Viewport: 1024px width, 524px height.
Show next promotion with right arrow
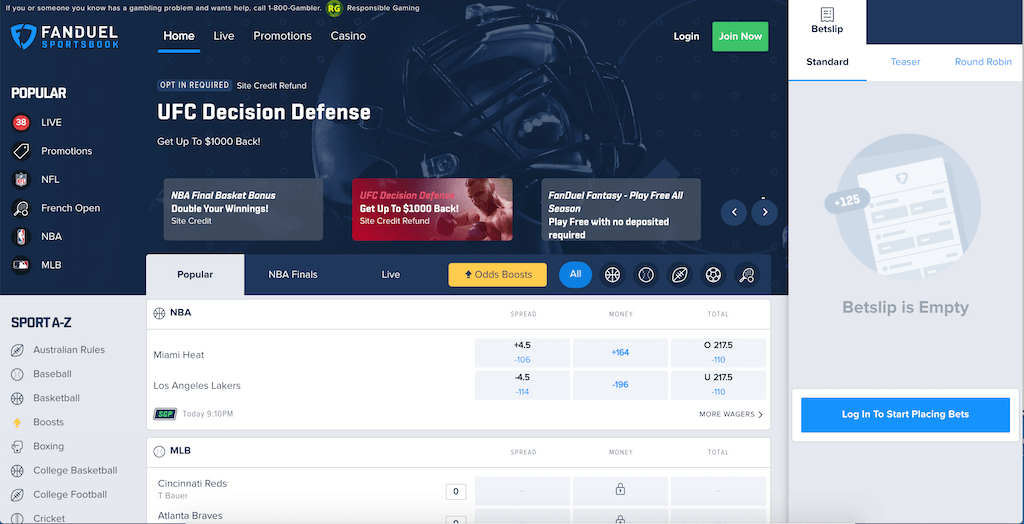pos(765,212)
